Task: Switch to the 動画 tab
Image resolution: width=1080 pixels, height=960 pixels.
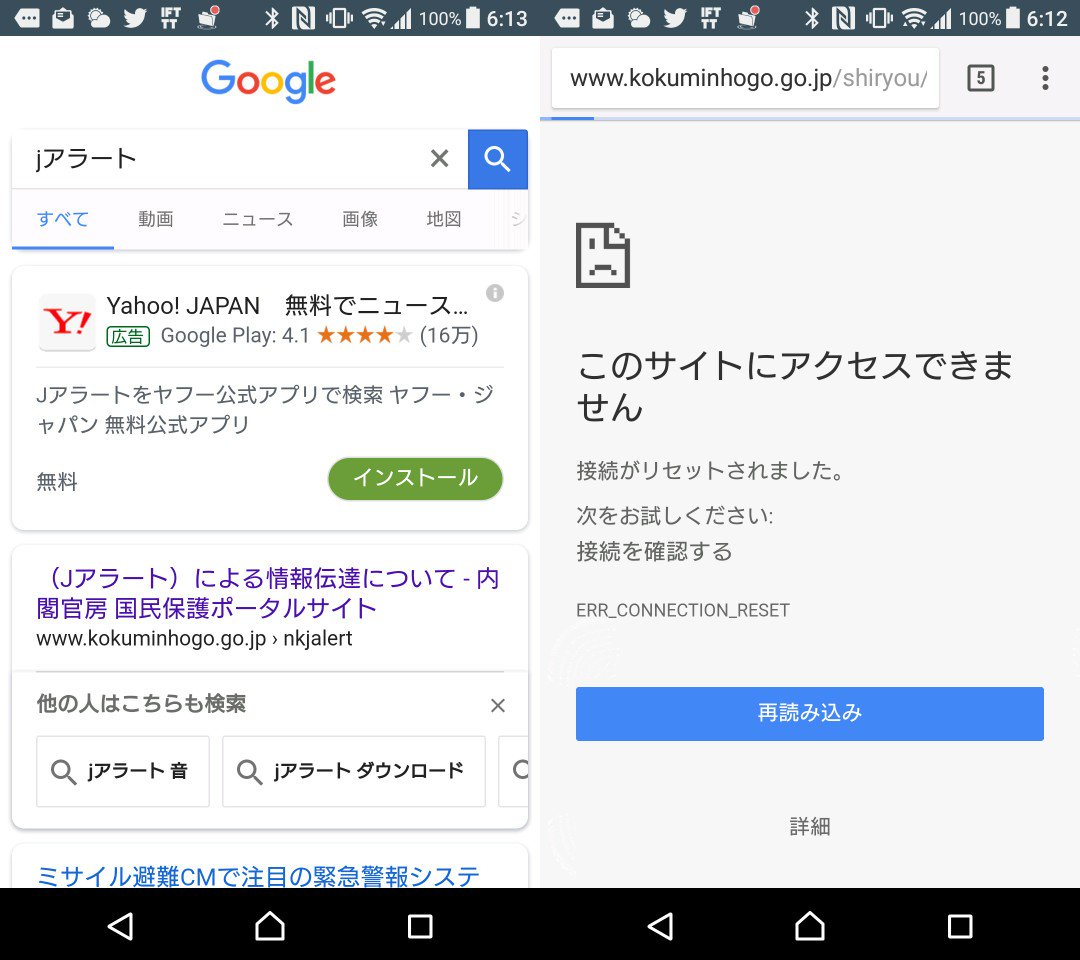Action: [x=156, y=219]
